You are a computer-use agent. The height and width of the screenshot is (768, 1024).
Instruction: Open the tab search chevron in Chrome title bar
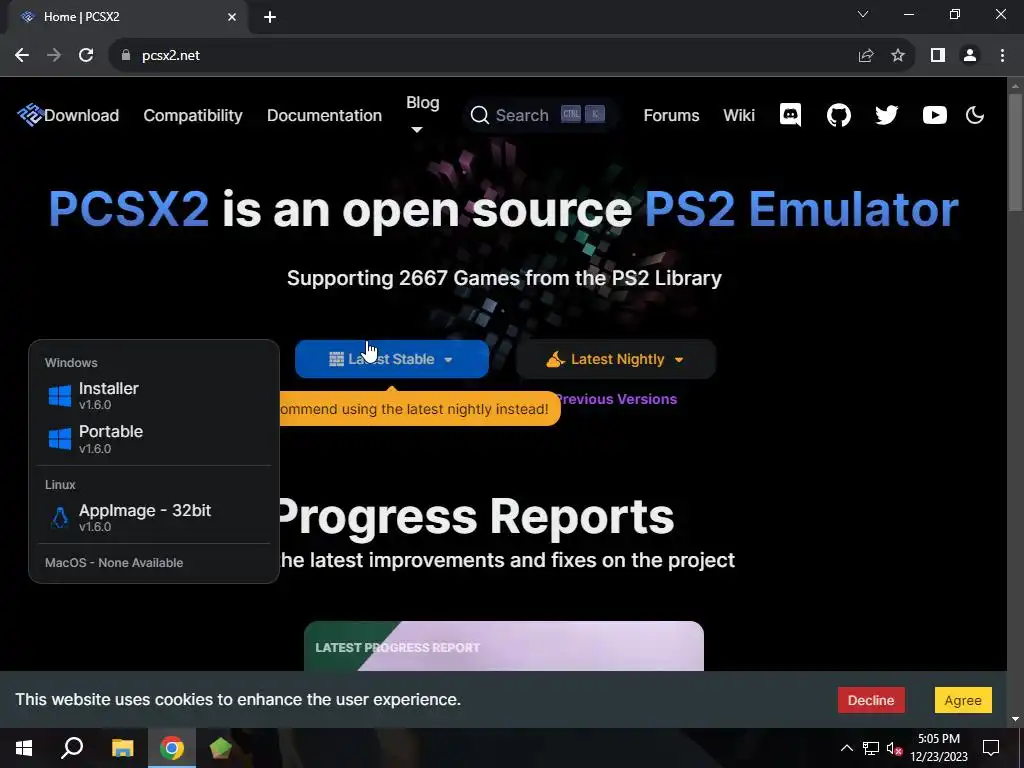coord(863,14)
